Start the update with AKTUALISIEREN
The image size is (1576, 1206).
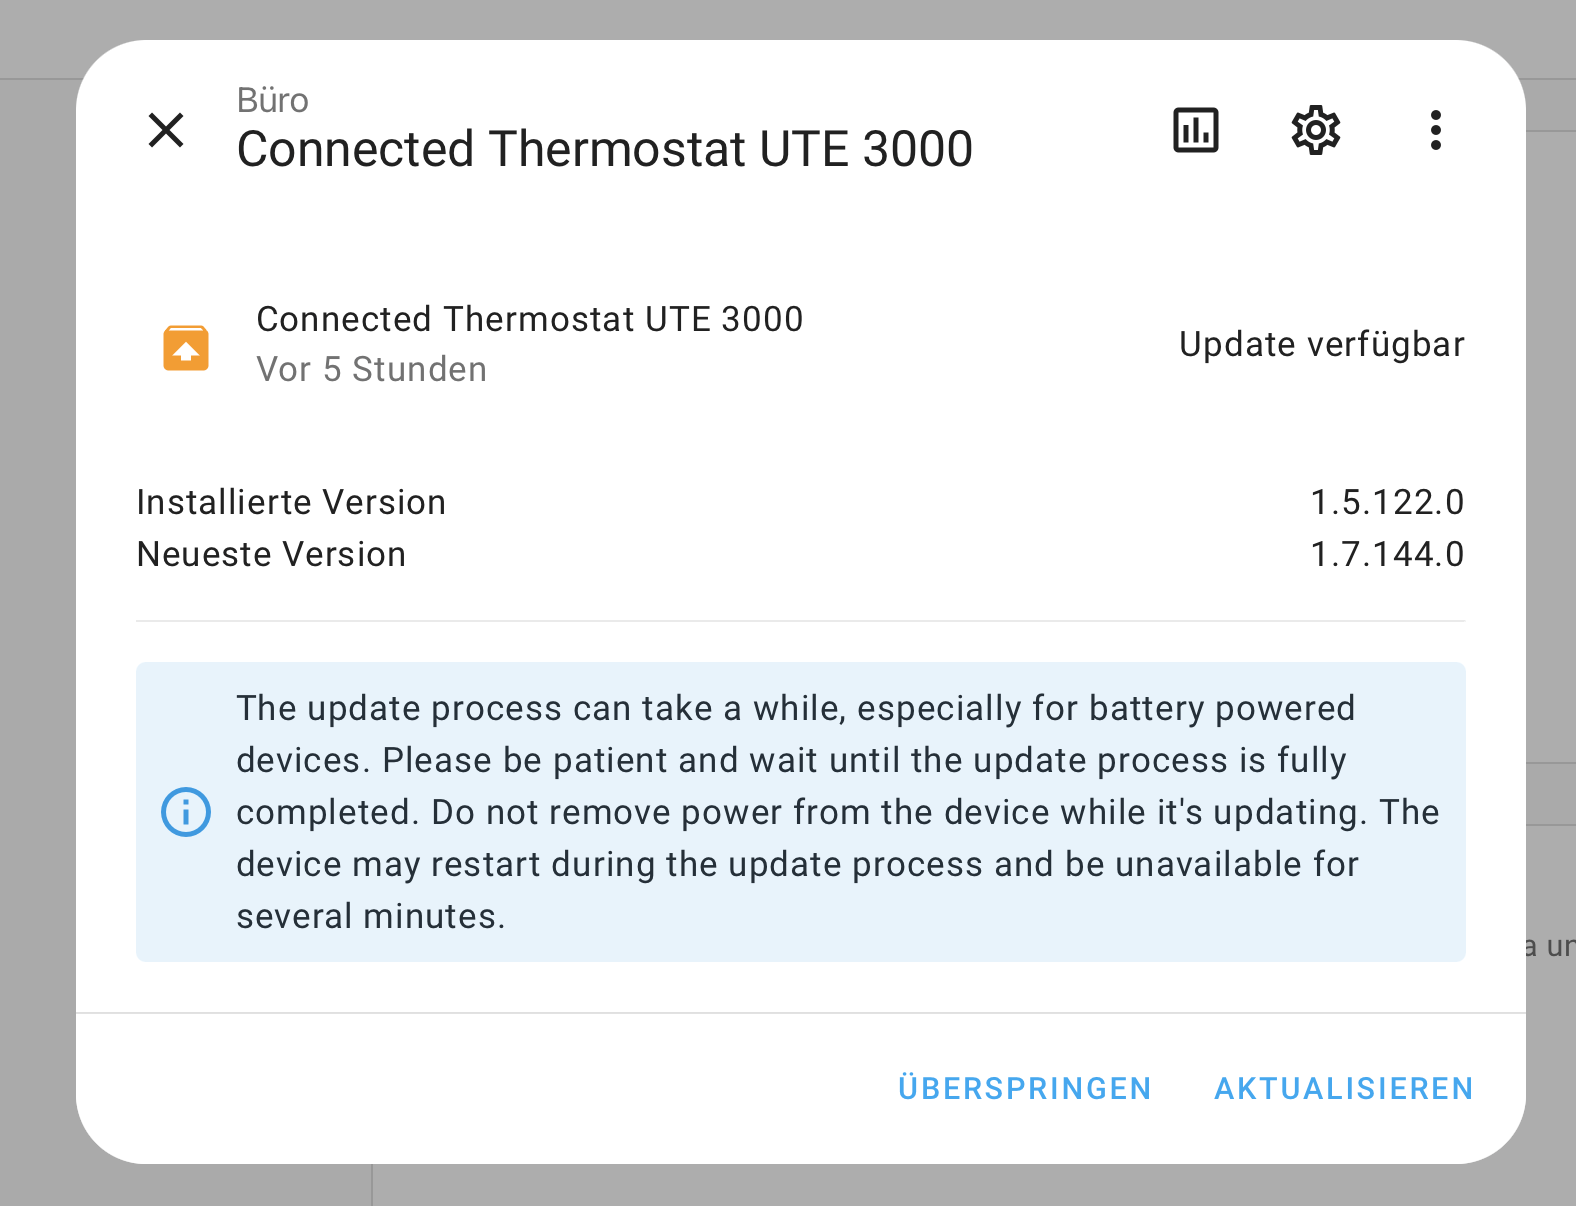(x=1343, y=1088)
